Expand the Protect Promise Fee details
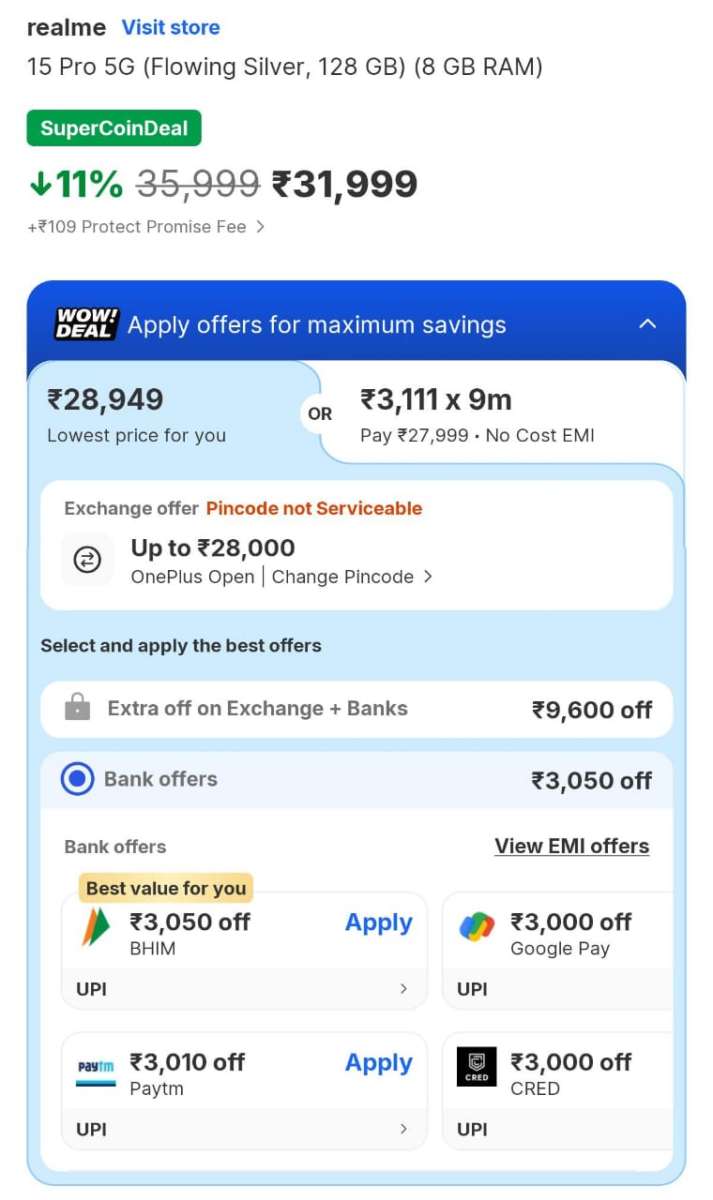The height and width of the screenshot is (1200, 713). (x=261, y=227)
